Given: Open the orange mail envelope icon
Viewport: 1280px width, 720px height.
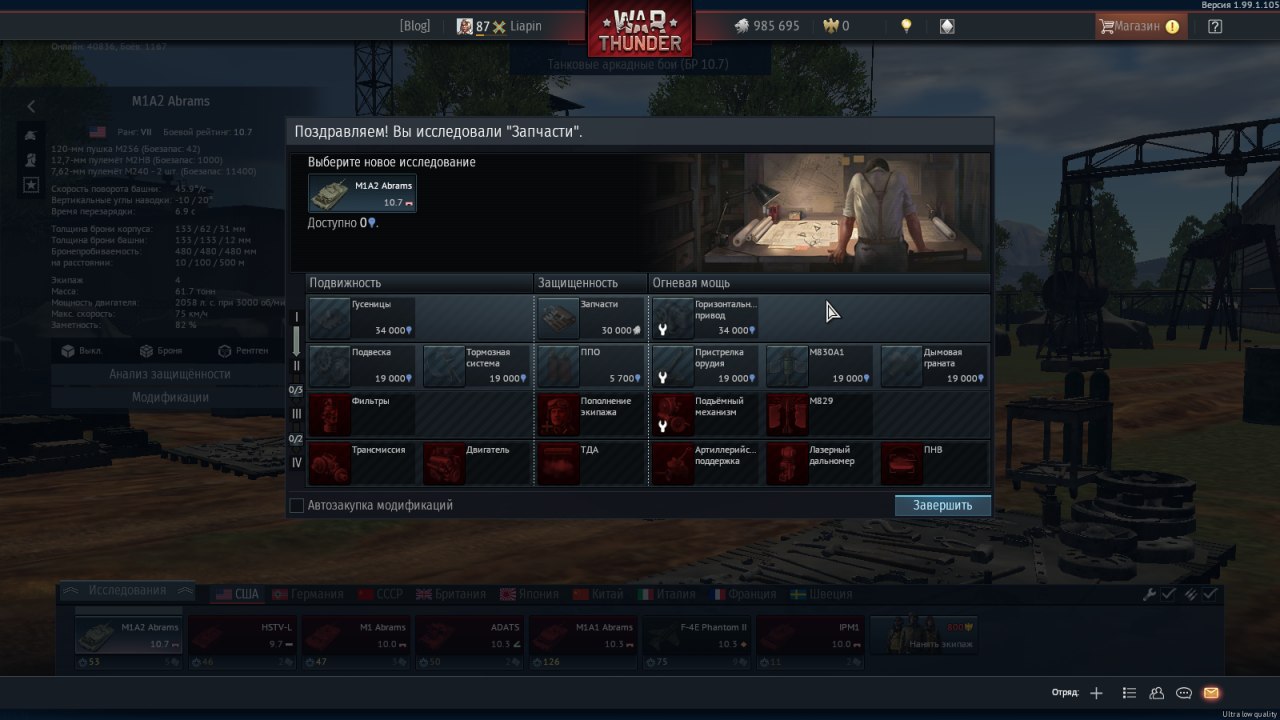Looking at the screenshot, I should coord(1211,693).
